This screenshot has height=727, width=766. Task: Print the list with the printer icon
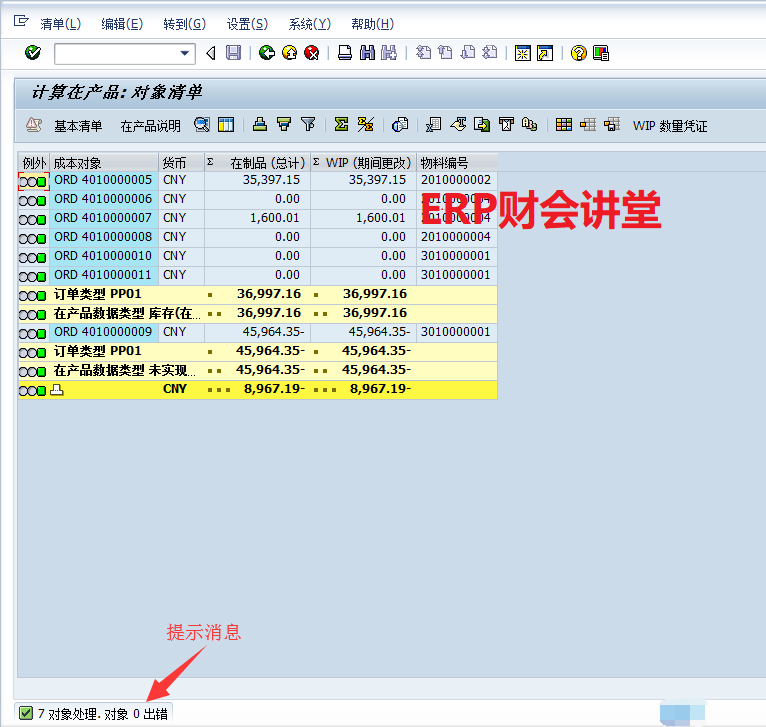click(345, 53)
